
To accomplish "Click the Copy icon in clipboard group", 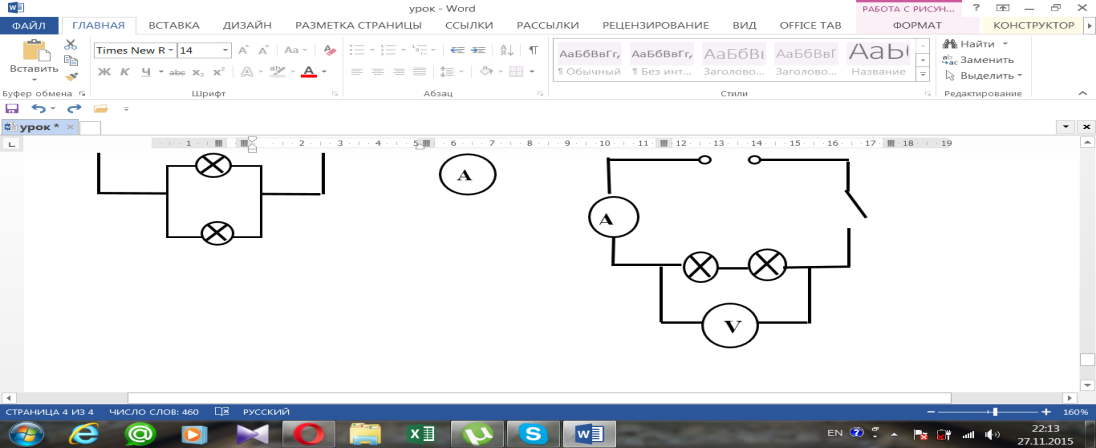I will click(71, 60).
